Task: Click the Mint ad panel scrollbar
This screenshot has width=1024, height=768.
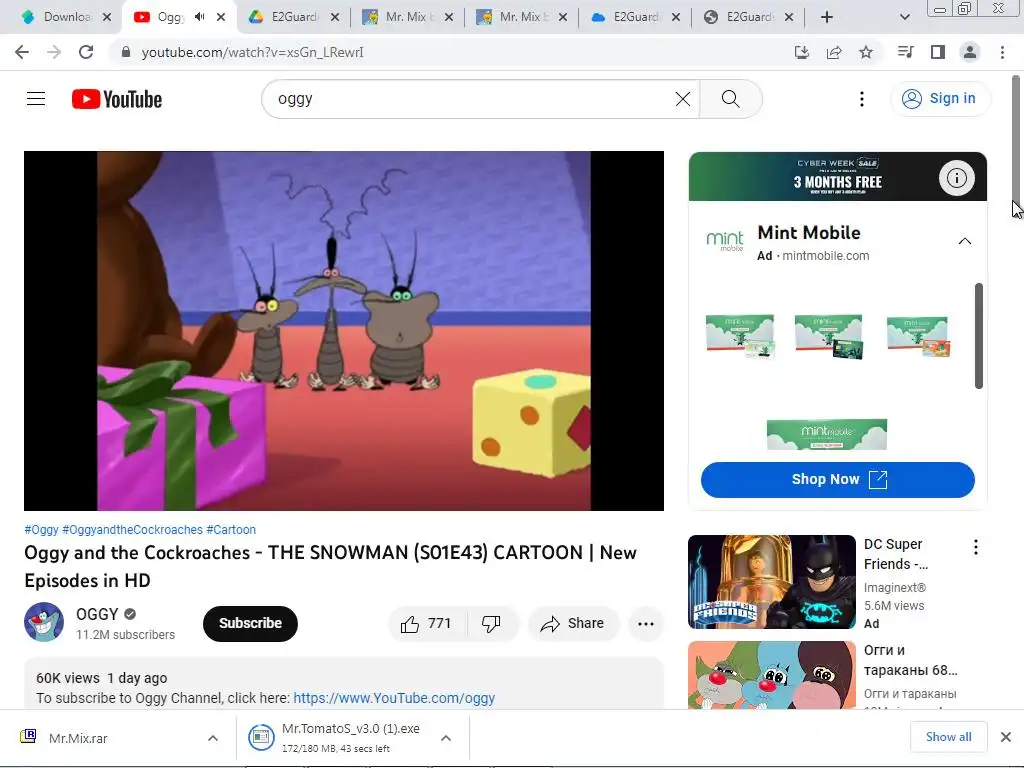Action: click(978, 336)
